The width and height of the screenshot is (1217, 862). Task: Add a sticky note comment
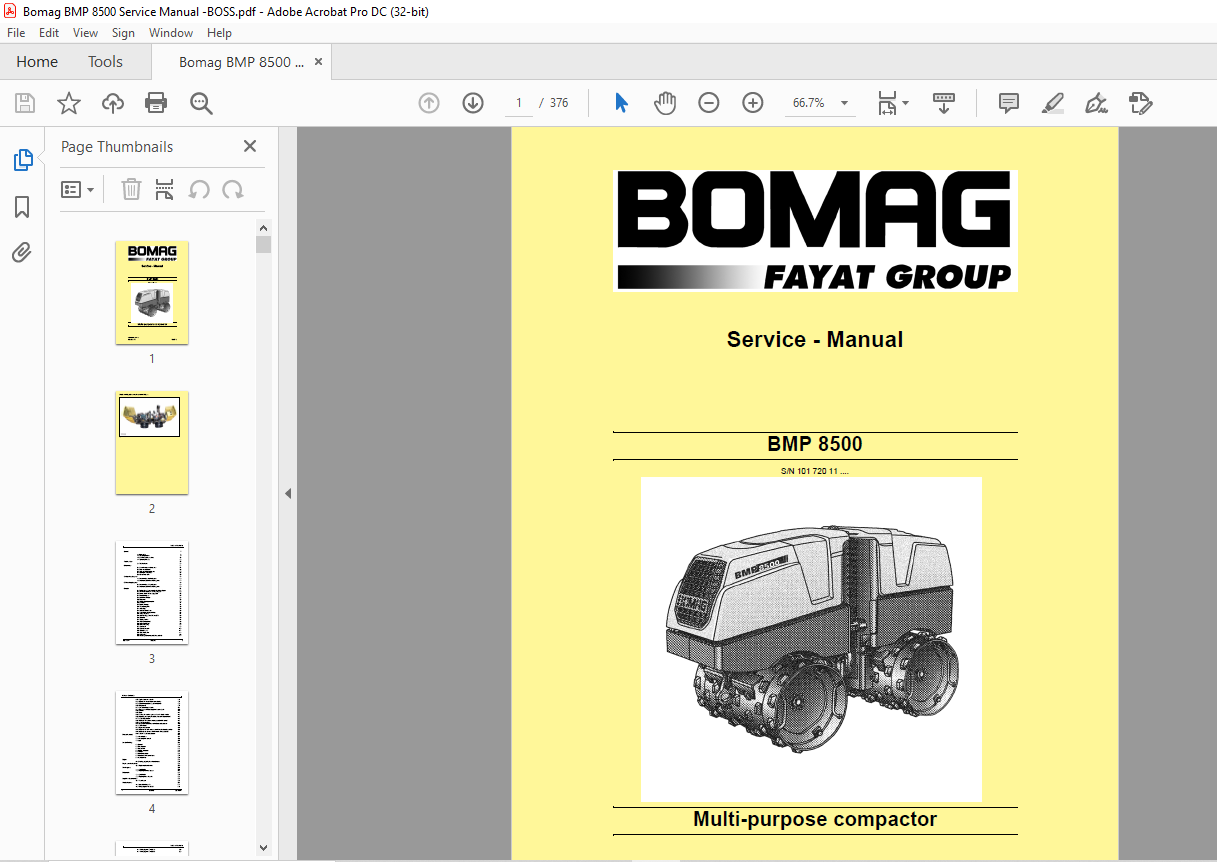click(x=1009, y=103)
